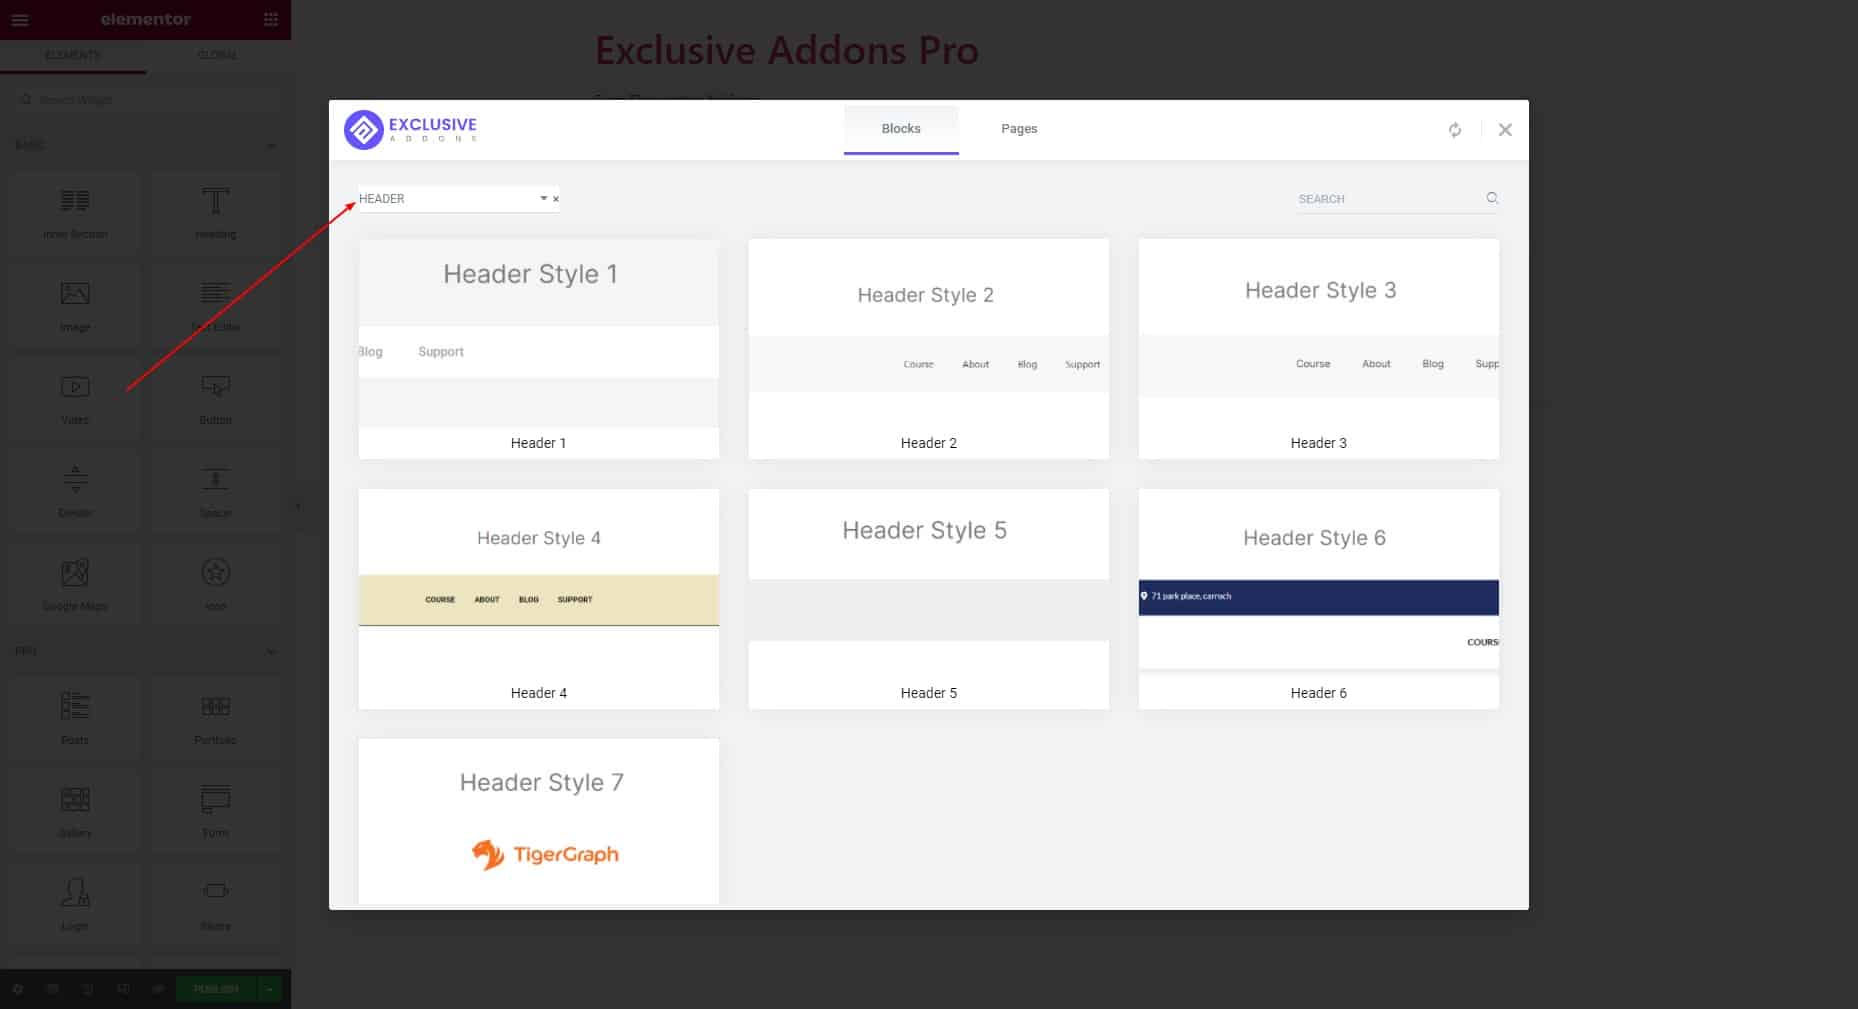The width and height of the screenshot is (1858, 1009).
Task: Open the Navigator layers icon in footer
Action: 53,989
